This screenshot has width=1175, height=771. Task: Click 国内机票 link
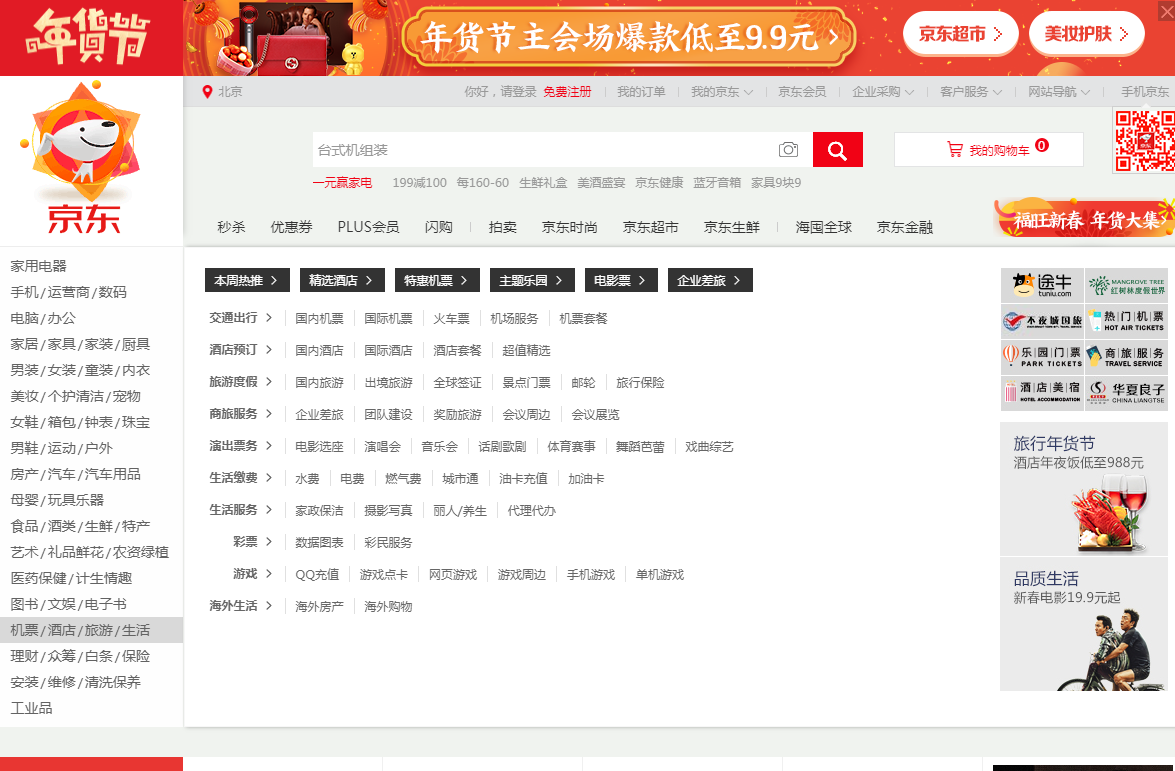pyautogui.click(x=319, y=318)
